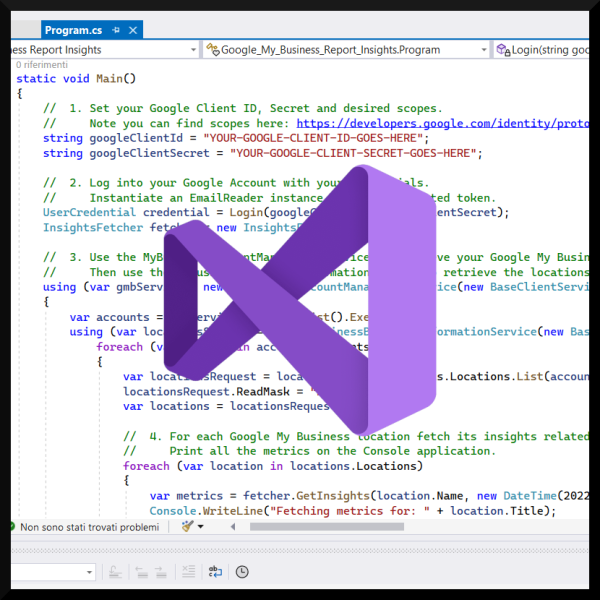Click "BaseClientServi" at the line's end

[x=540, y=287]
